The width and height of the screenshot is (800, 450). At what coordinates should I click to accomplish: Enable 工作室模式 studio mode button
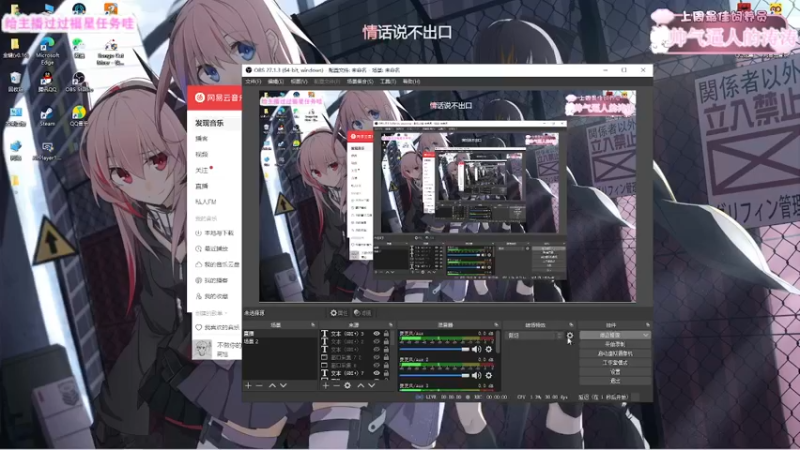[x=615, y=363]
